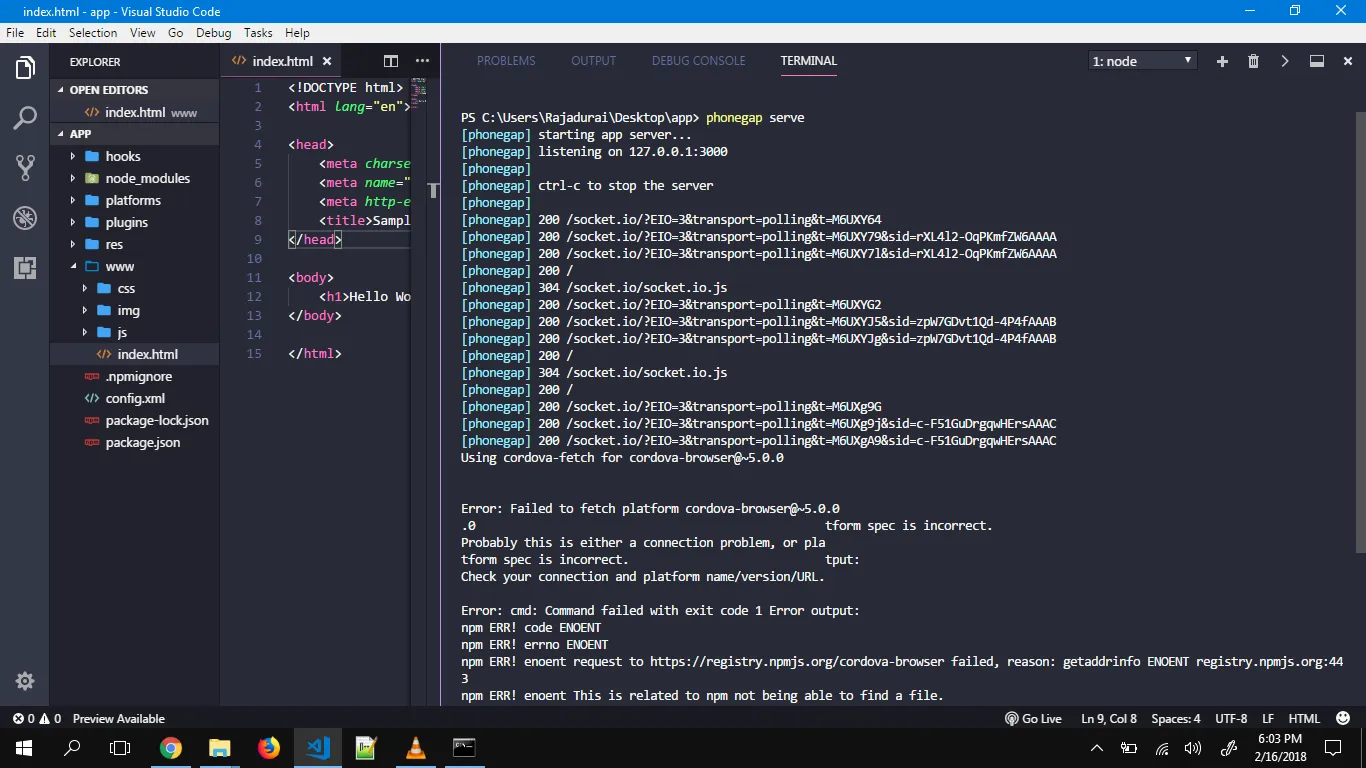1366x768 pixels.
Task: Click the Task View taskbar icon
Action: [120, 747]
